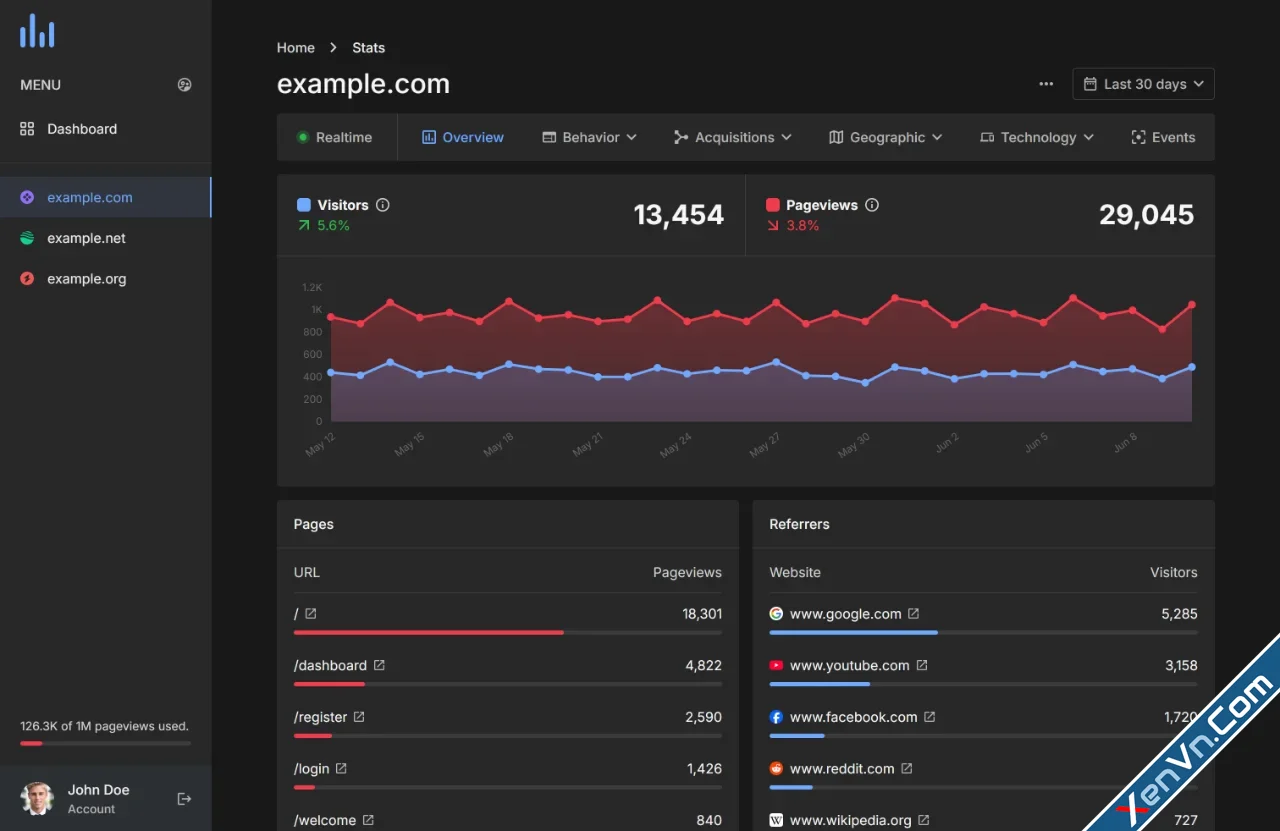
Task: Click the globe icon next to MENU
Action: click(x=184, y=85)
